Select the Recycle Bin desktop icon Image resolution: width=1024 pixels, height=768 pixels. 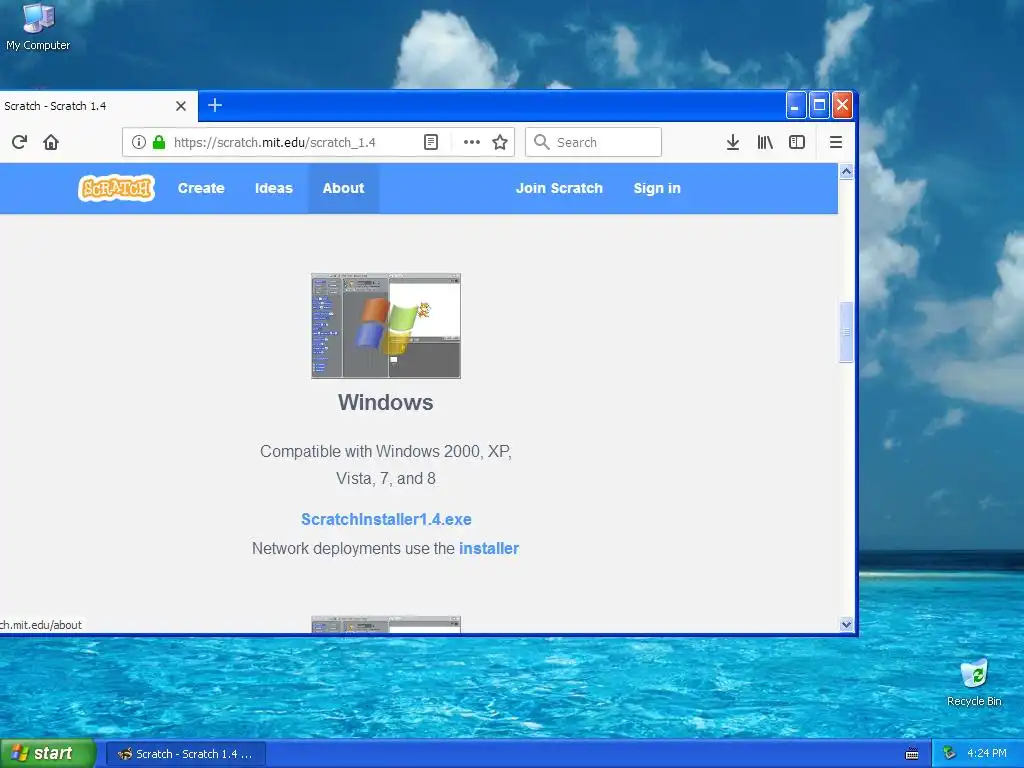pyautogui.click(x=974, y=683)
